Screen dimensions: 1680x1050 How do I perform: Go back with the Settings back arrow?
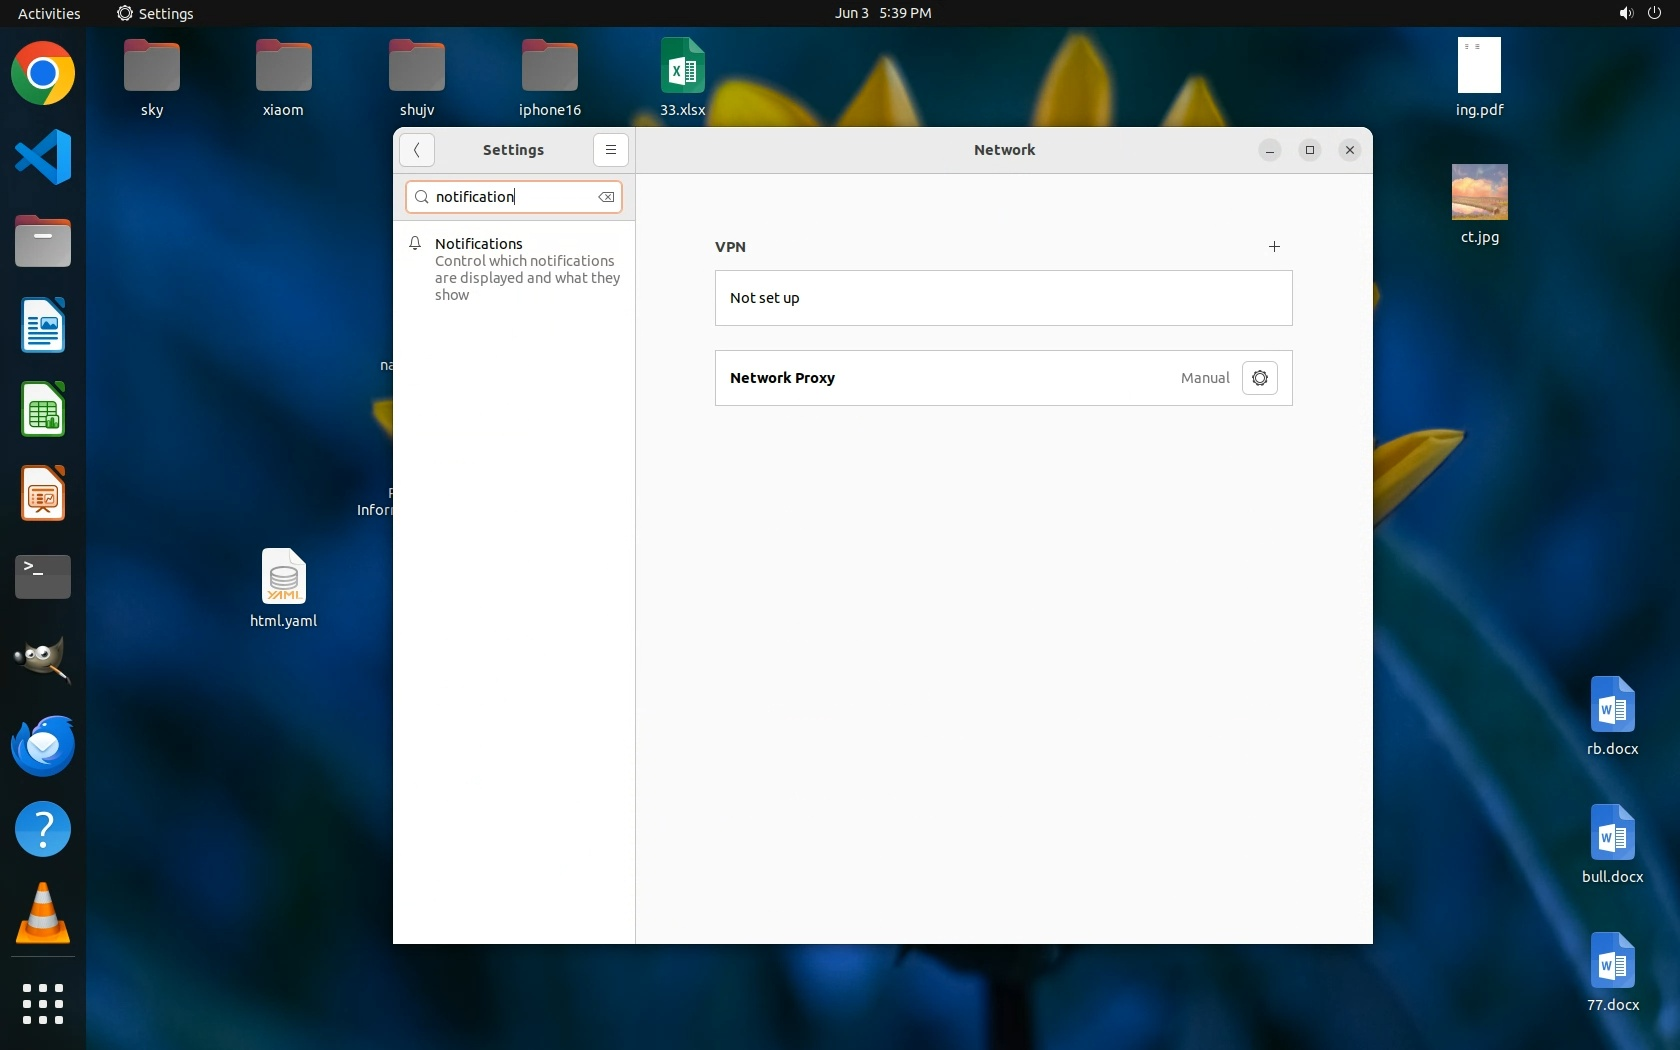point(417,150)
